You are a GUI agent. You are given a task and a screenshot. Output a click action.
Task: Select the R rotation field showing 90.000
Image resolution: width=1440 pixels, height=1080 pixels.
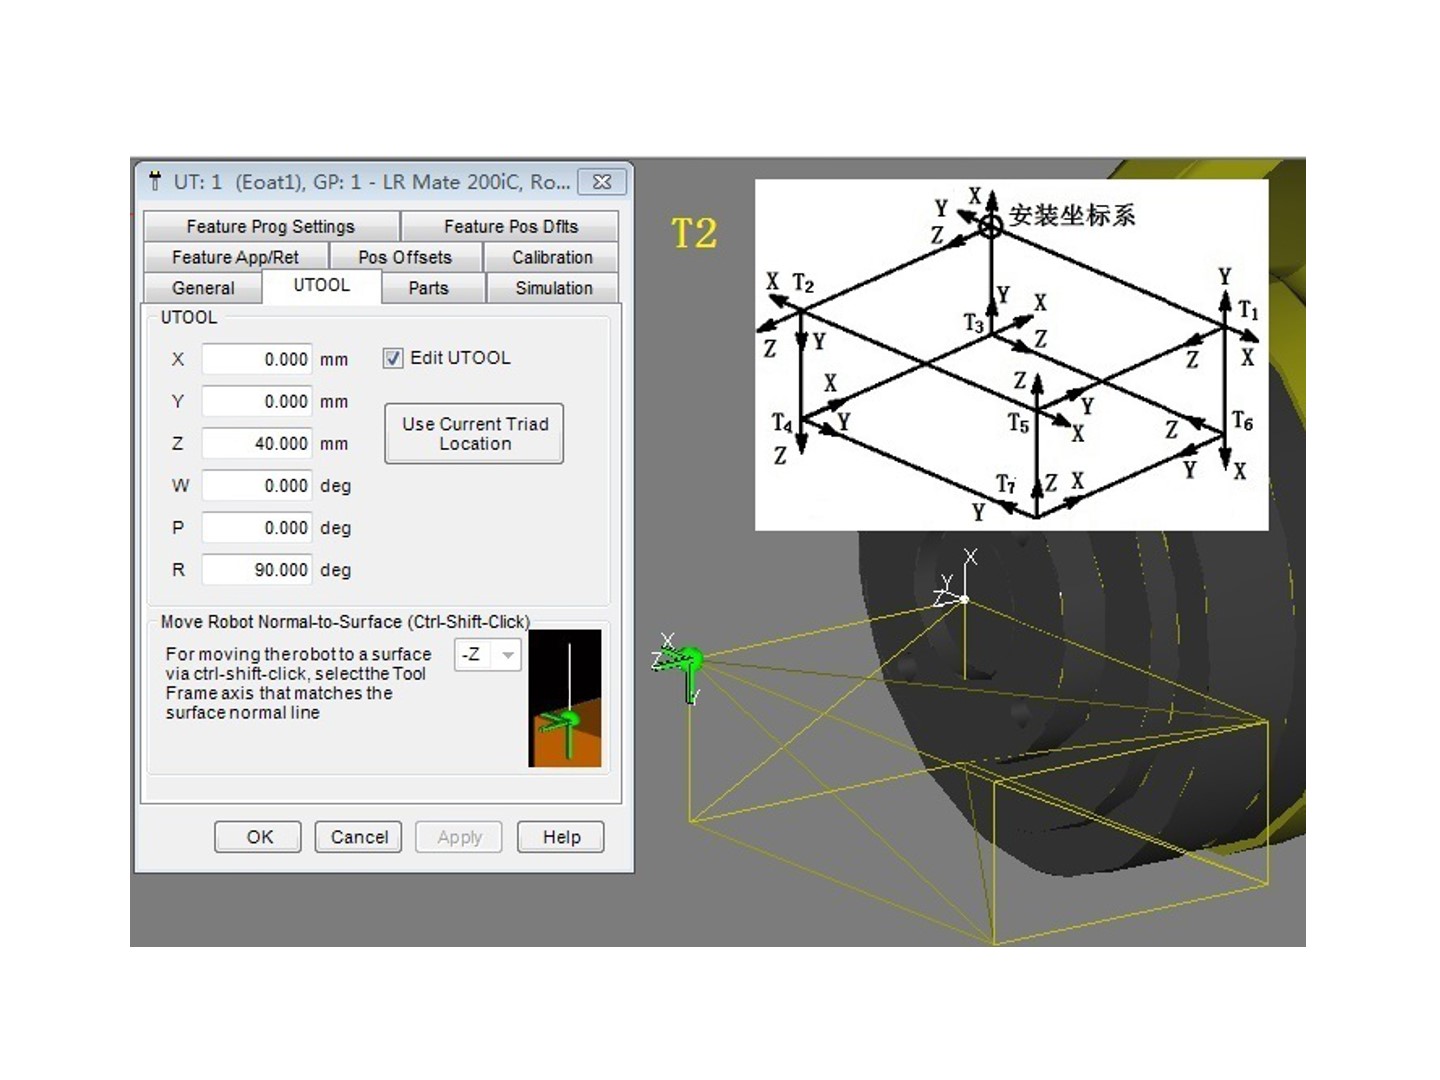point(257,569)
